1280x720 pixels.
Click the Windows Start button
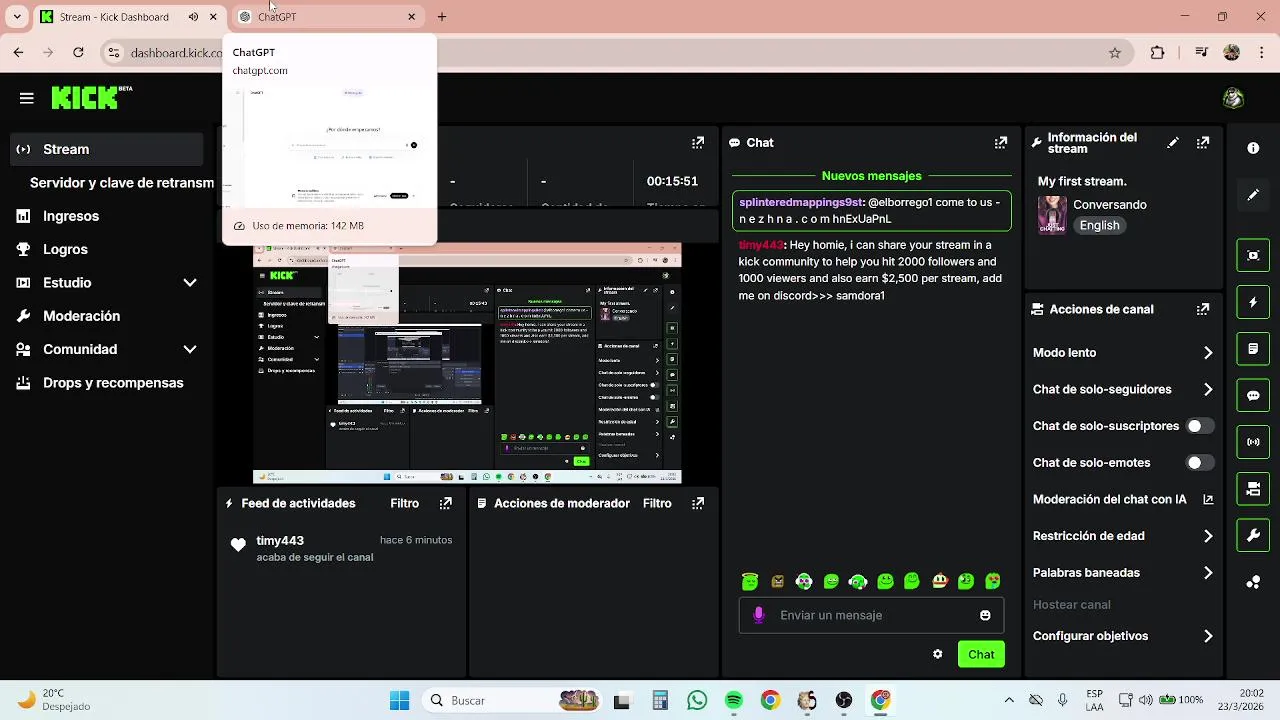pos(399,700)
